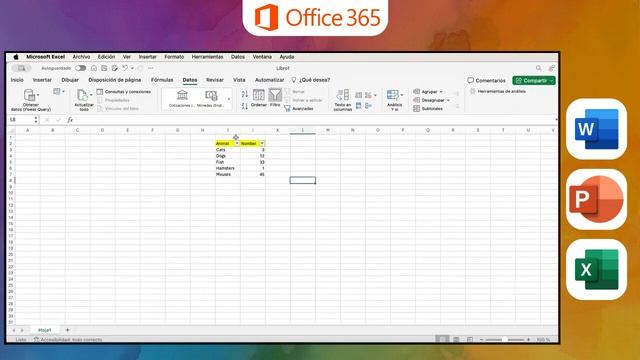Switch to the Automatizar ribbon tab
The height and width of the screenshot is (360, 640).
[269, 80]
